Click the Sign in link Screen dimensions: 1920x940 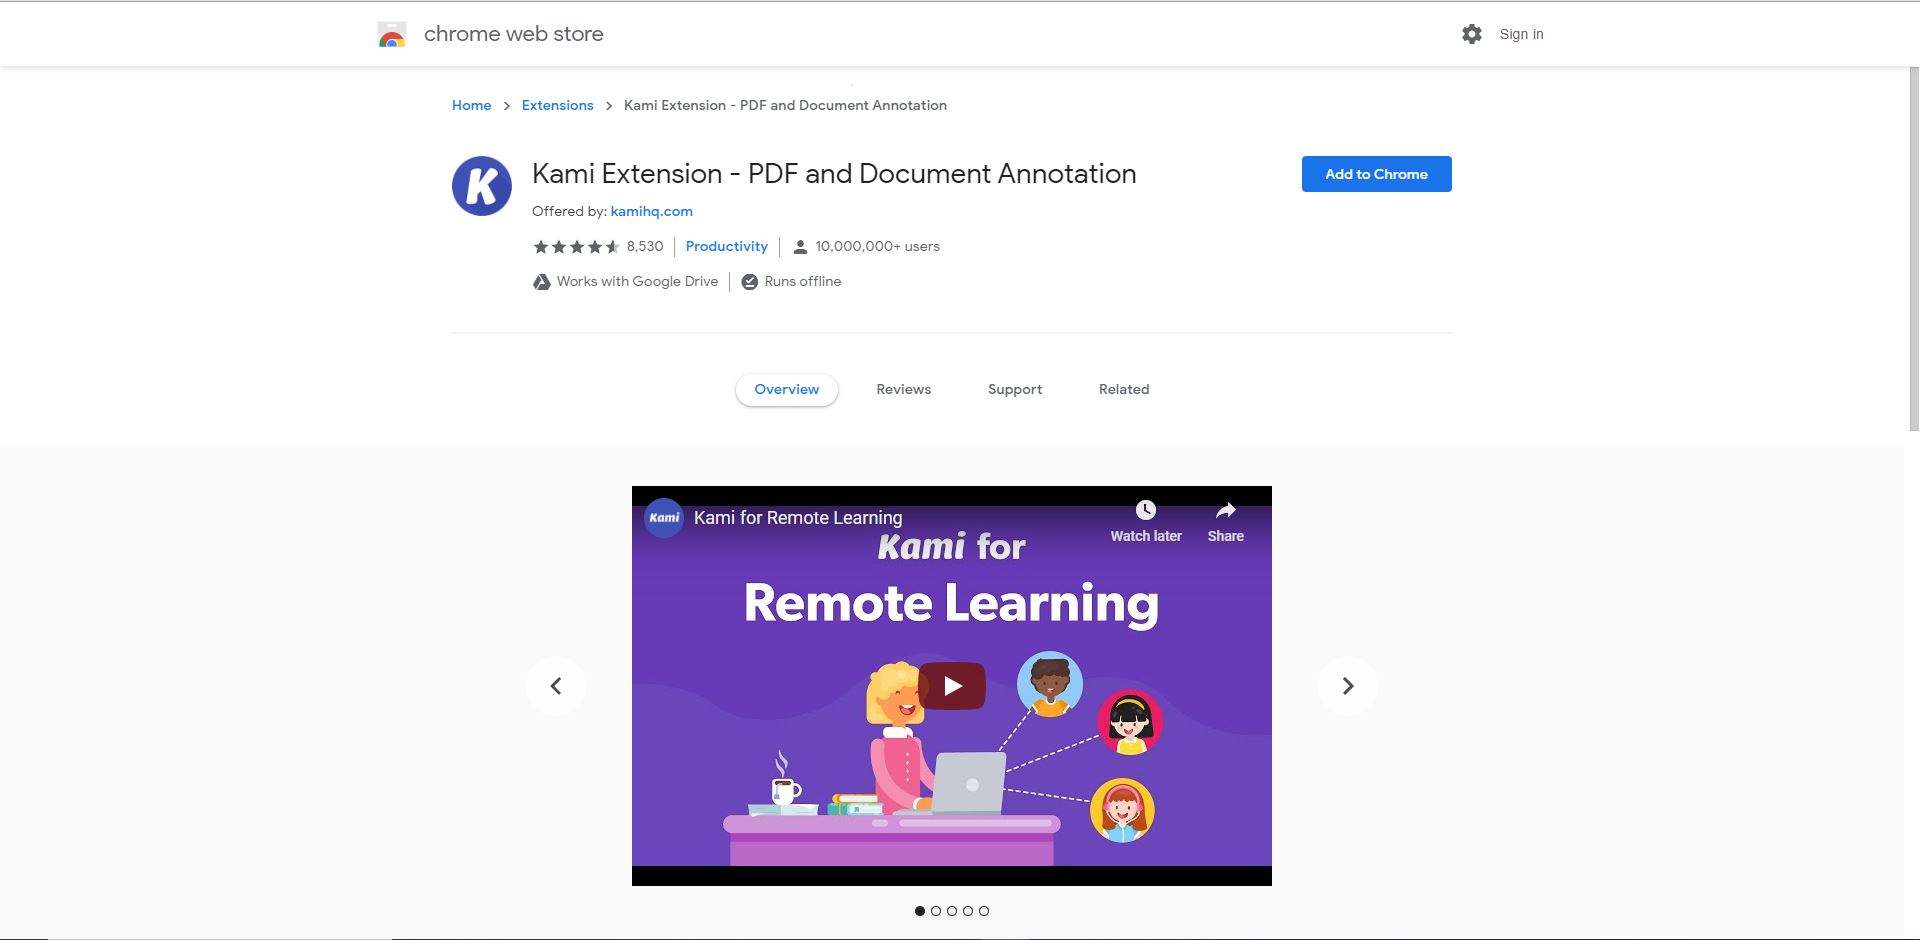1521,34
